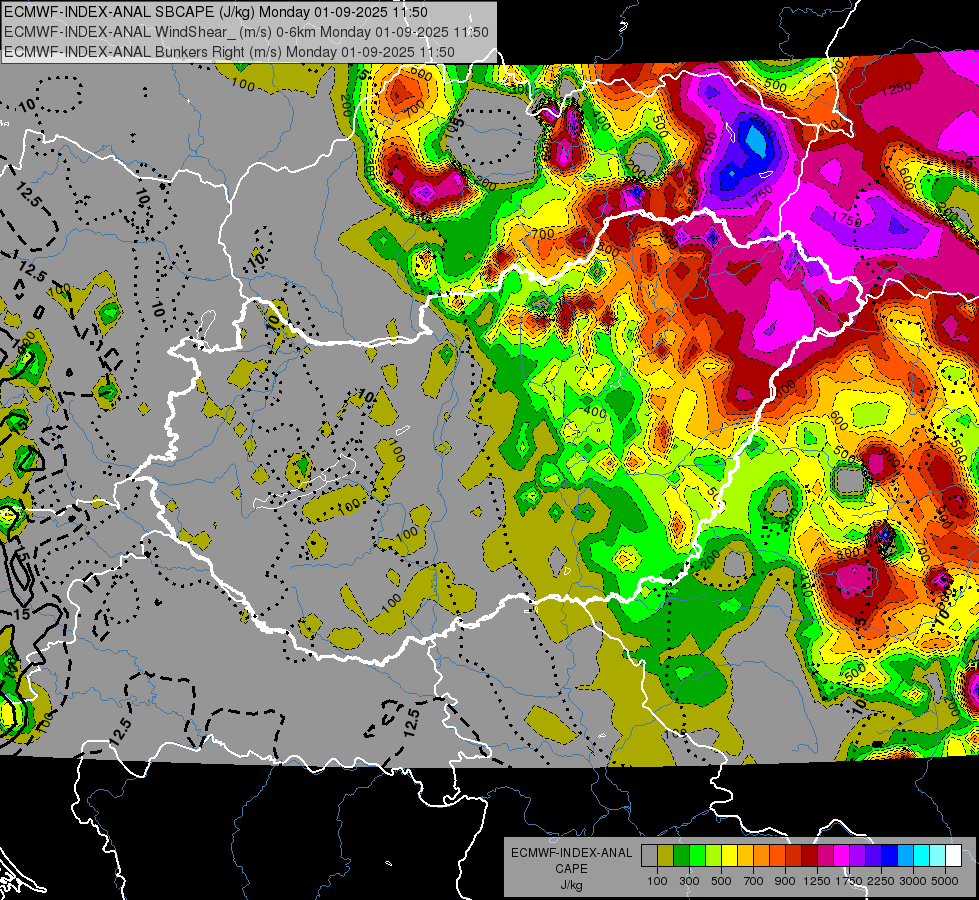Click the gray legend swatch below 100
979x900 pixels.
tap(649, 855)
